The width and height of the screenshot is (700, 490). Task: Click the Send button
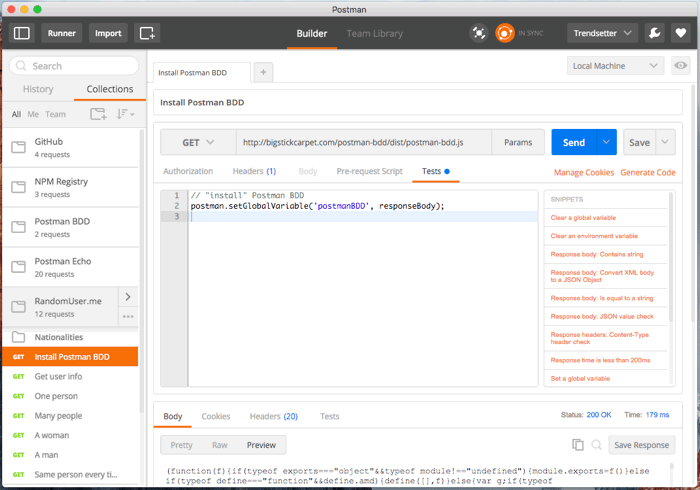[x=574, y=142]
